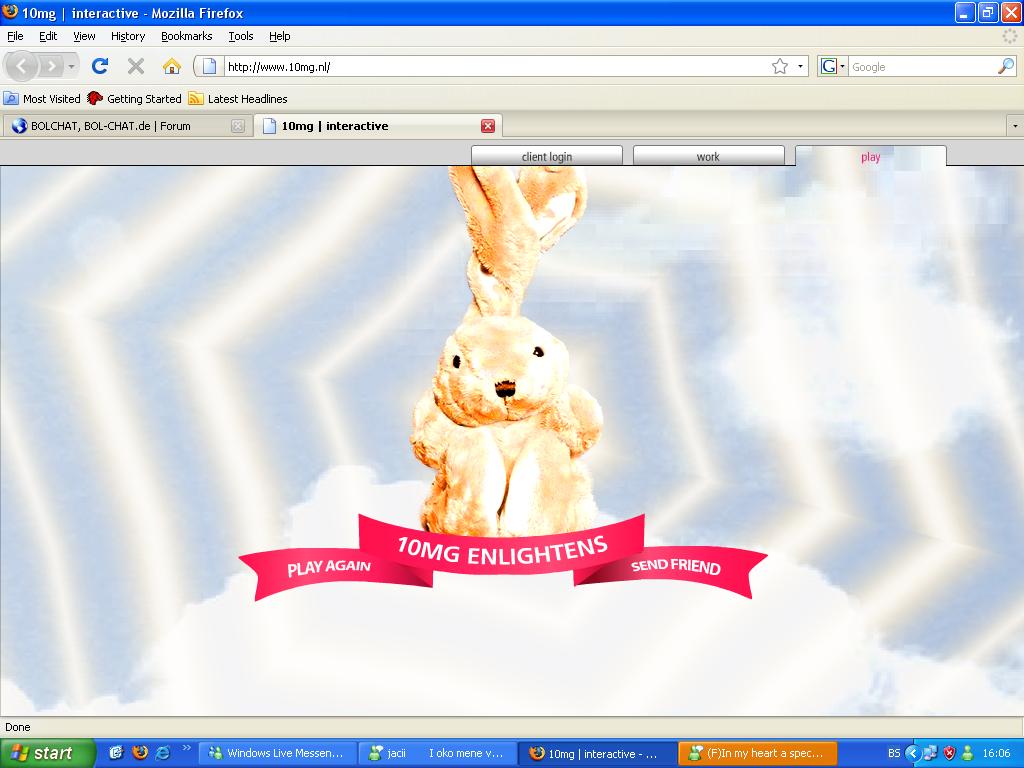The width and height of the screenshot is (1024, 768).
Task: Open the Help menu
Action: pos(280,36)
